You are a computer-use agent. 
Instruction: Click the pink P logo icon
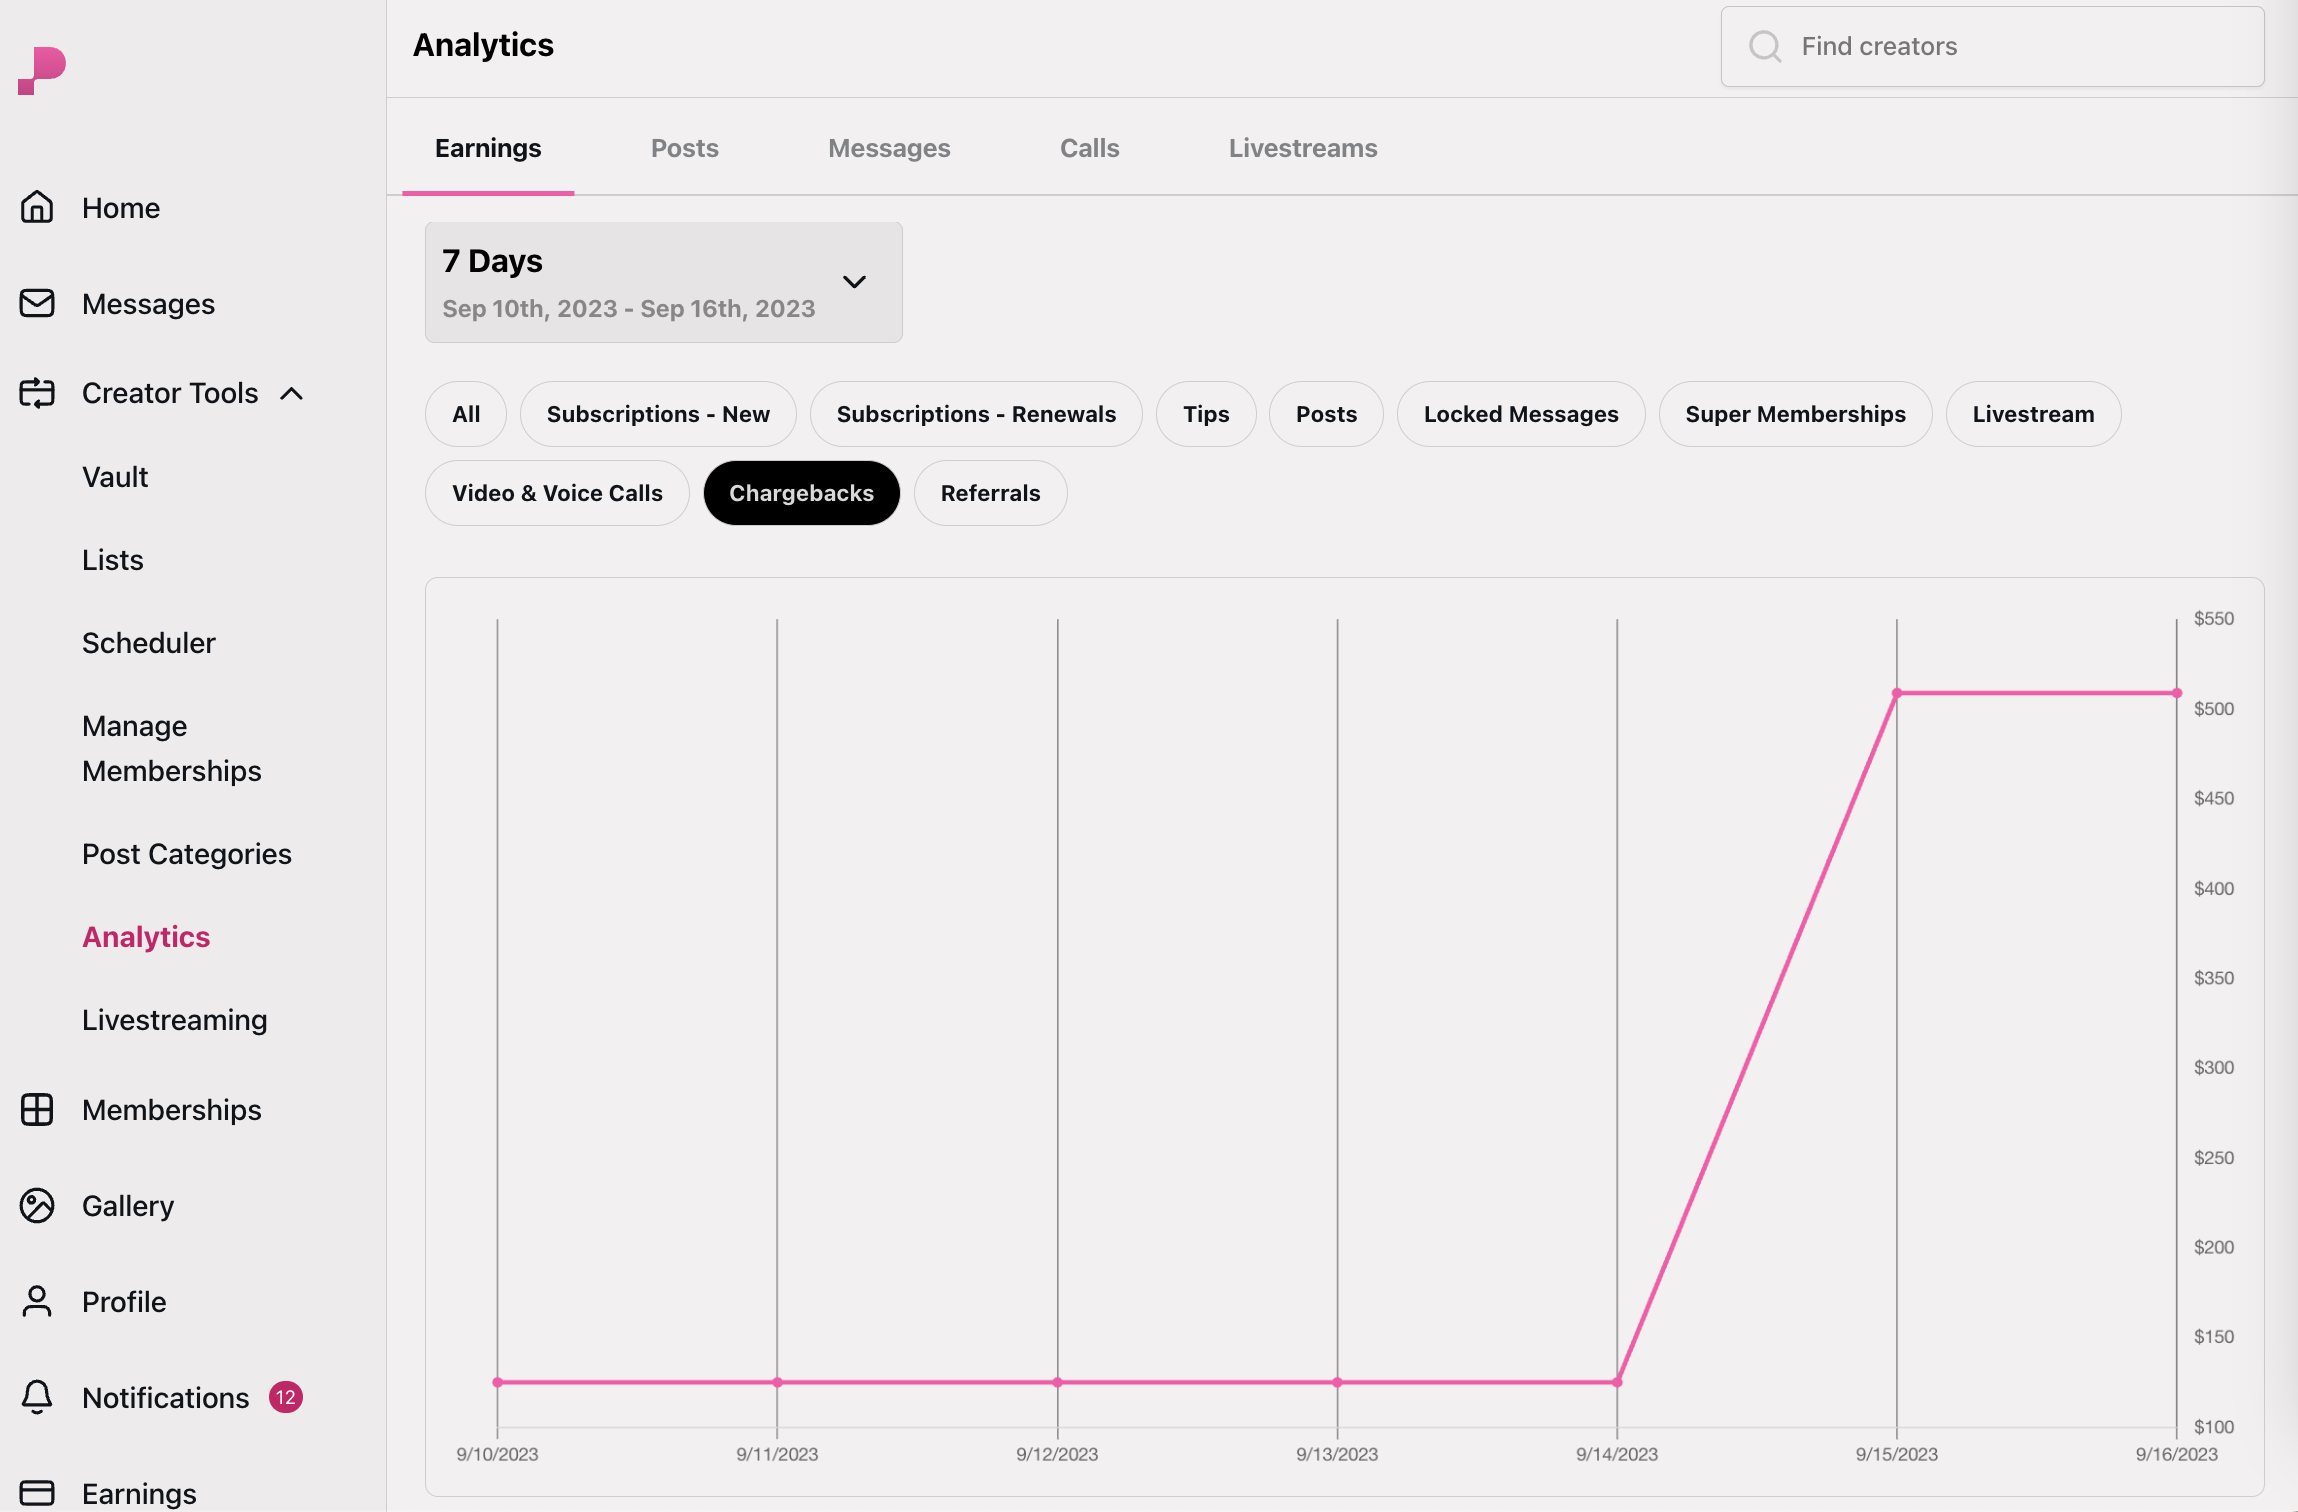pyautogui.click(x=42, y=70)
